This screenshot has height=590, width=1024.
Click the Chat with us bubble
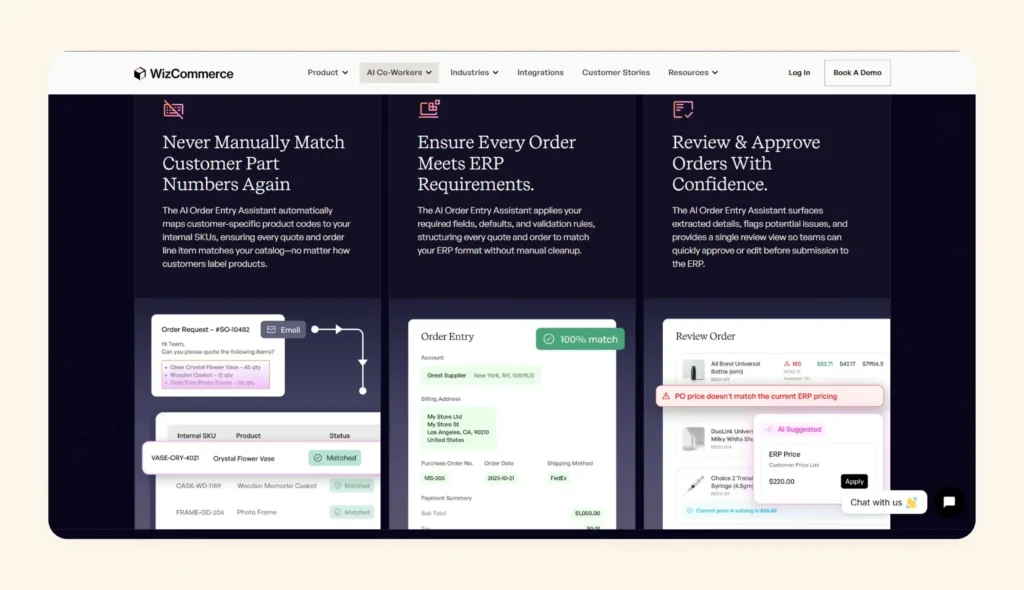pos(884,502)
